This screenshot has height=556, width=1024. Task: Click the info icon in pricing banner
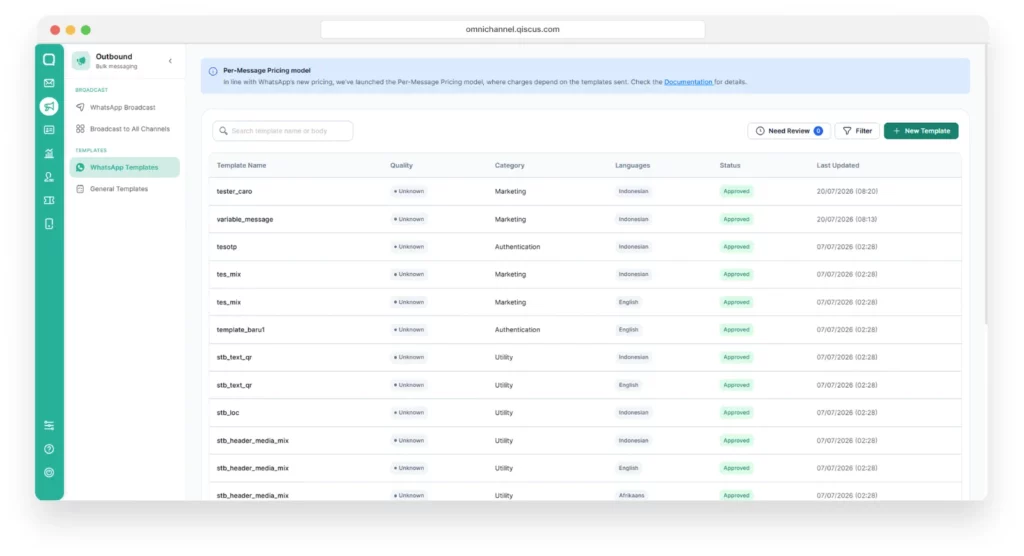click(x=213, y=71)
